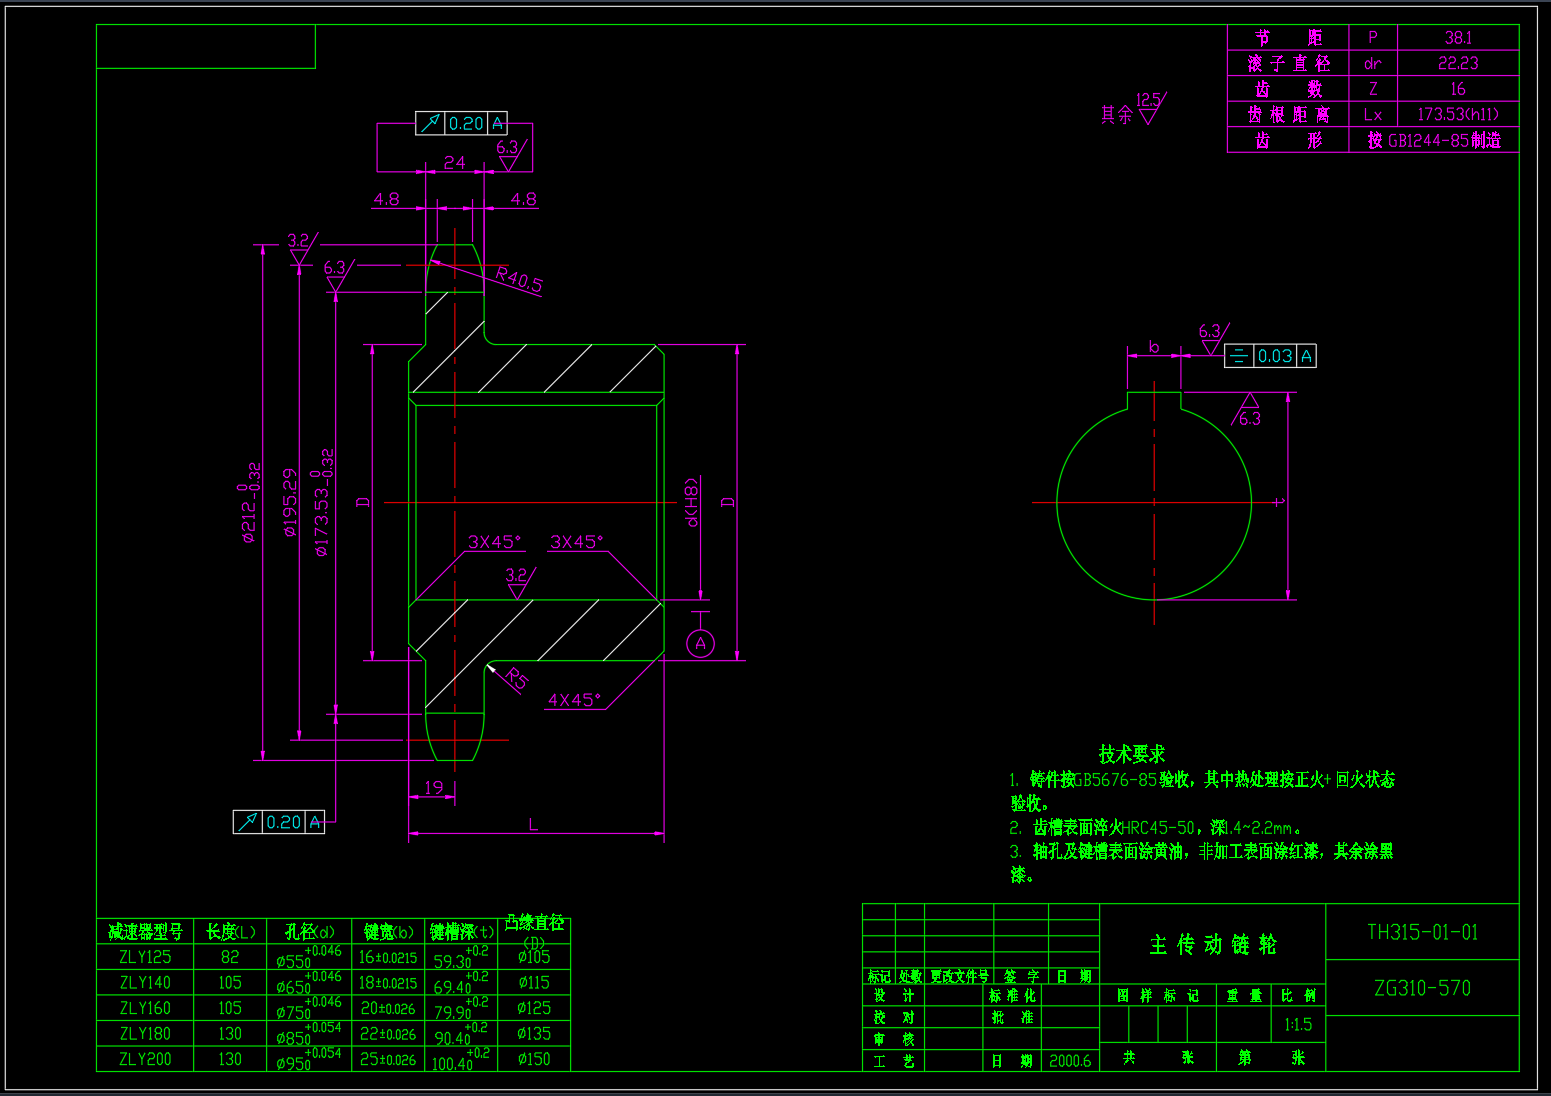Click length value 130 in ZLY200 row
The image size is (1551, 1096).
click(x=230, y=1059)
